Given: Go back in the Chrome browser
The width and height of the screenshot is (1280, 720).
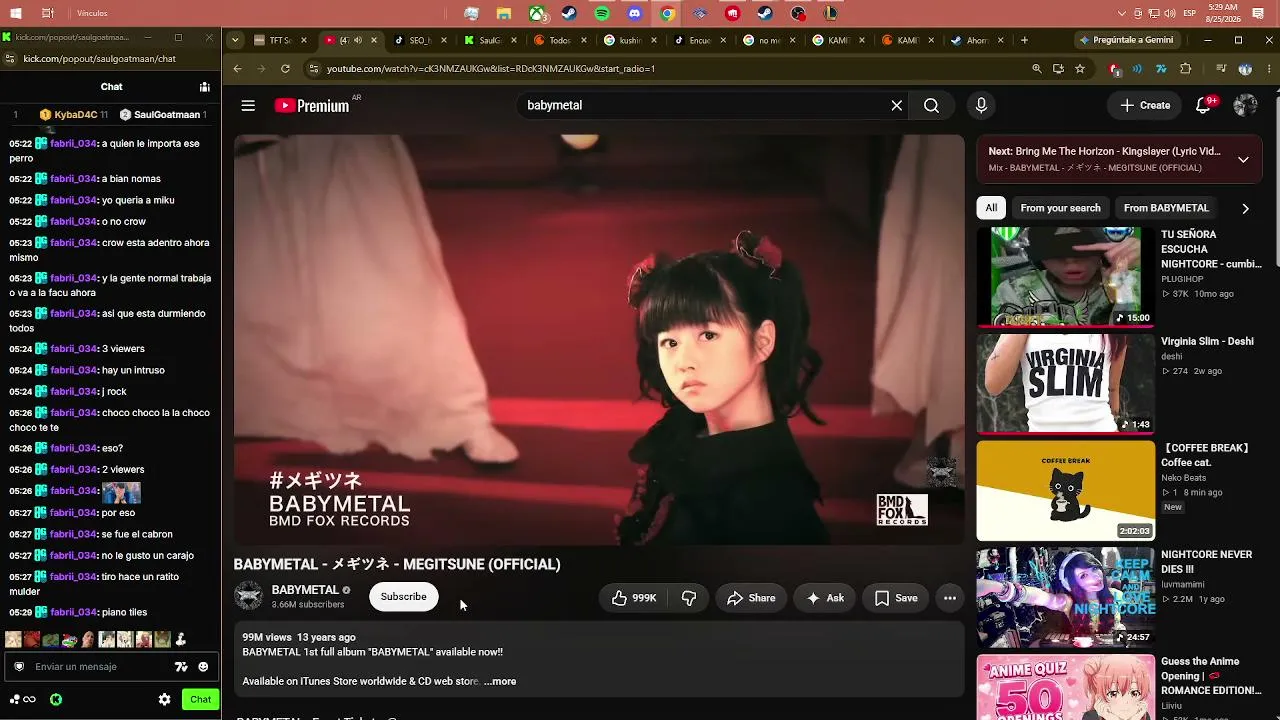Looking at the screenshot, I should click(237, 69).
